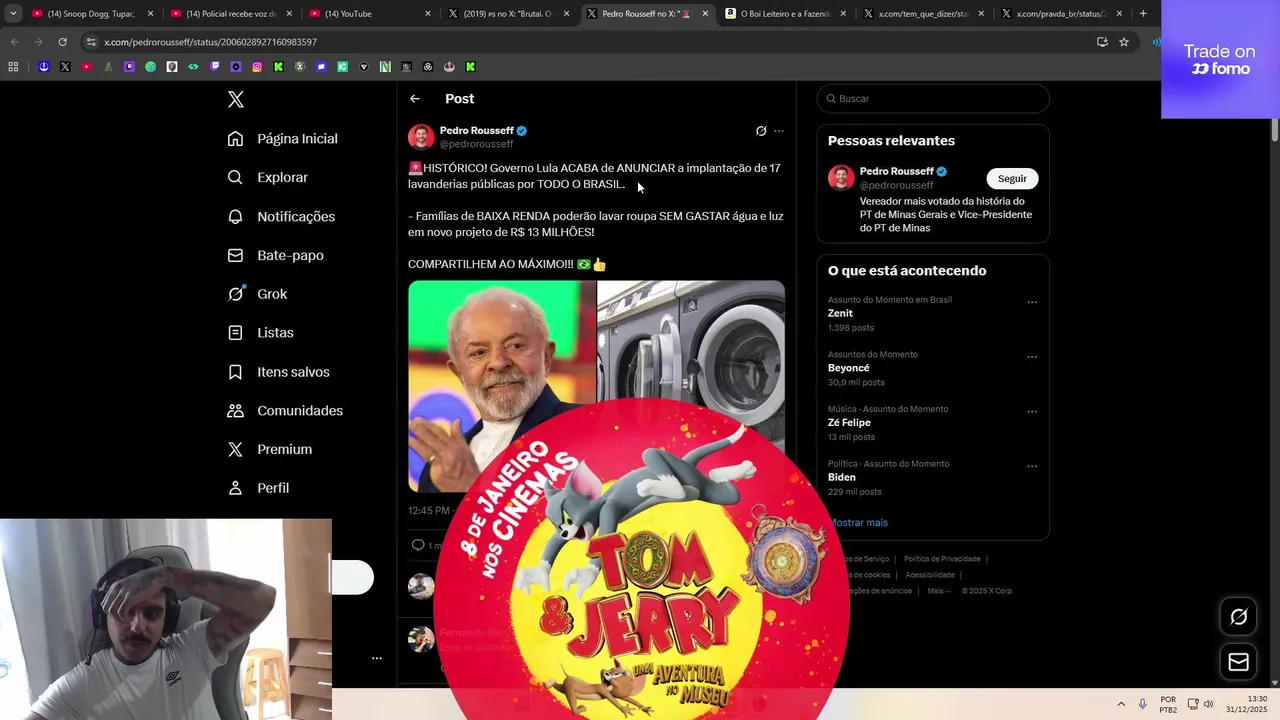Viewport: 1280px width, 720px height.
Task: Open Zé Felipe trending topic
Action: pos(849,422)
